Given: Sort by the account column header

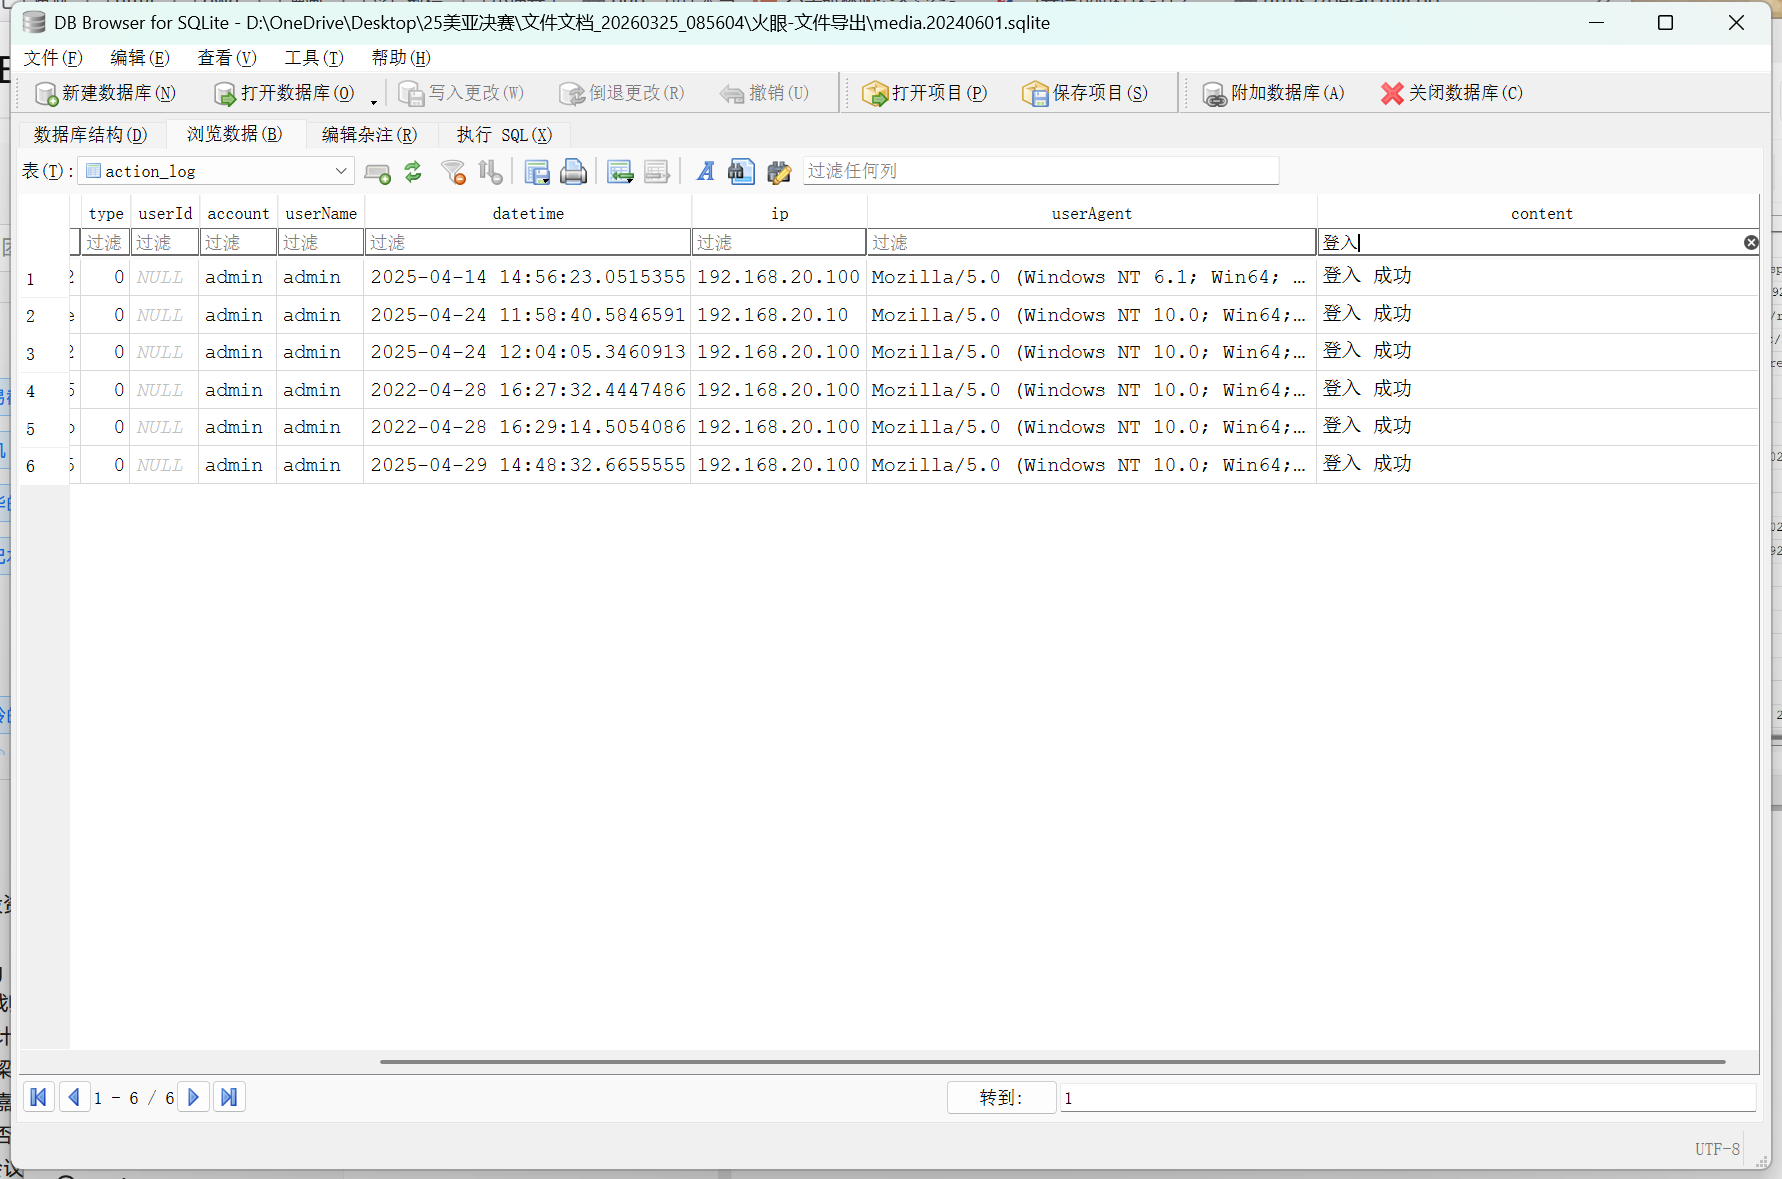Looking at the screenshot, I should click(238, 213).
